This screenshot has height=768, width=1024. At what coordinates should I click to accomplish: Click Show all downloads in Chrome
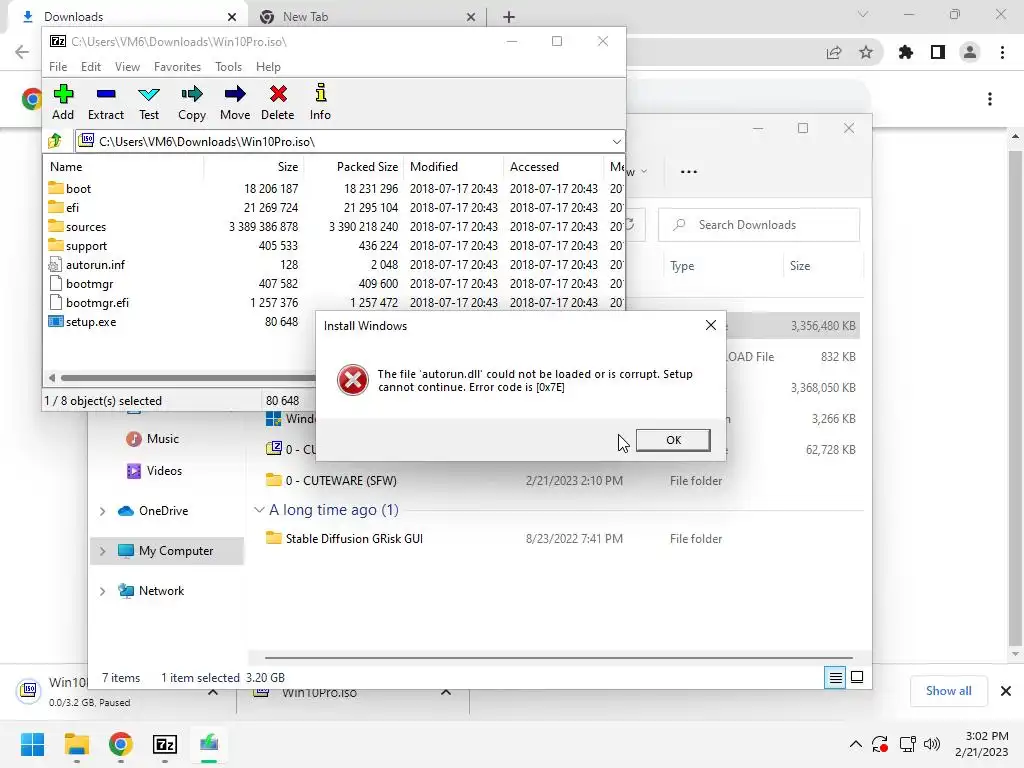948,691
